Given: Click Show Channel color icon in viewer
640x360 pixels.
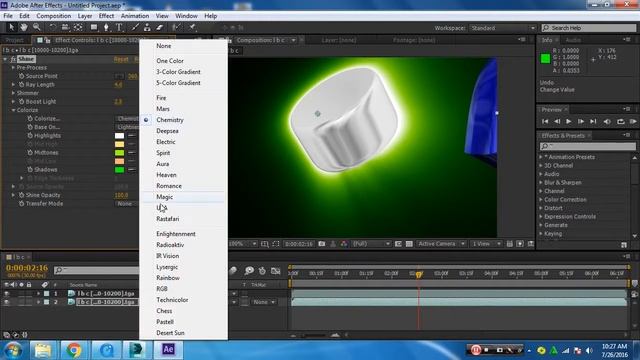Looking at the screenshot, I should click(344, 244).
